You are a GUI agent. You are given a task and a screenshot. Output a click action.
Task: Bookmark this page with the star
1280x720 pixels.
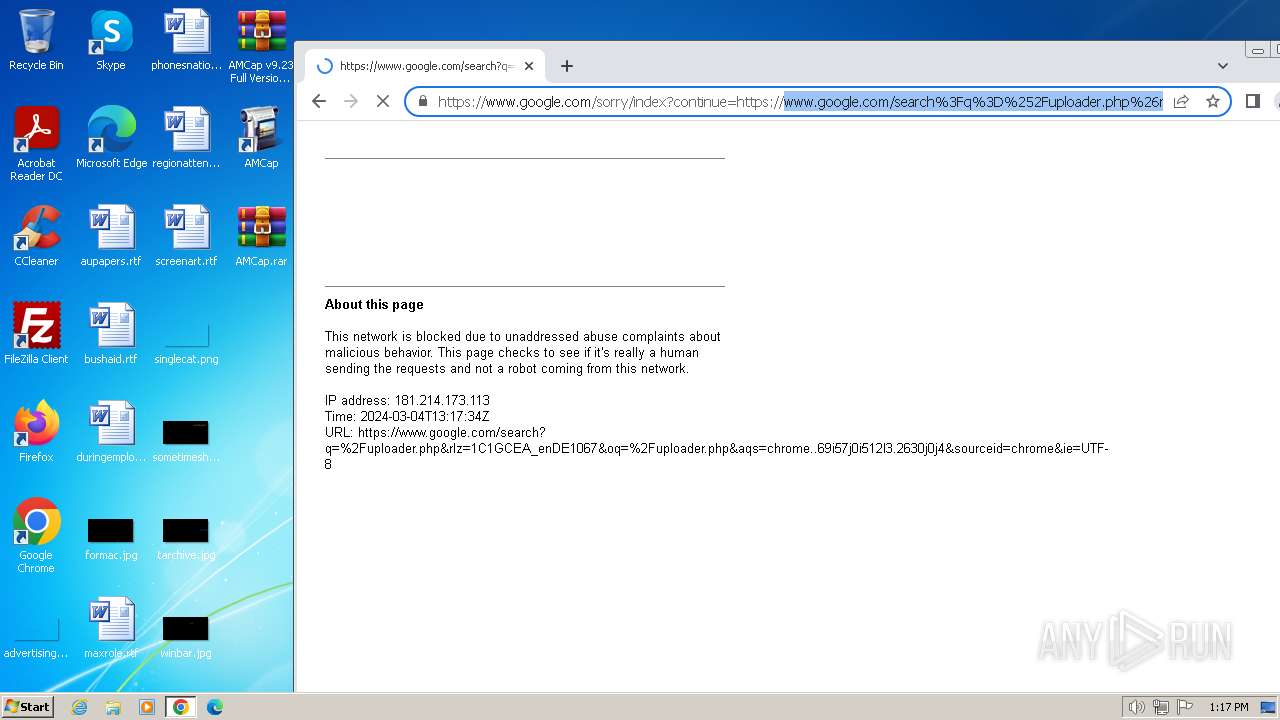1213,101
